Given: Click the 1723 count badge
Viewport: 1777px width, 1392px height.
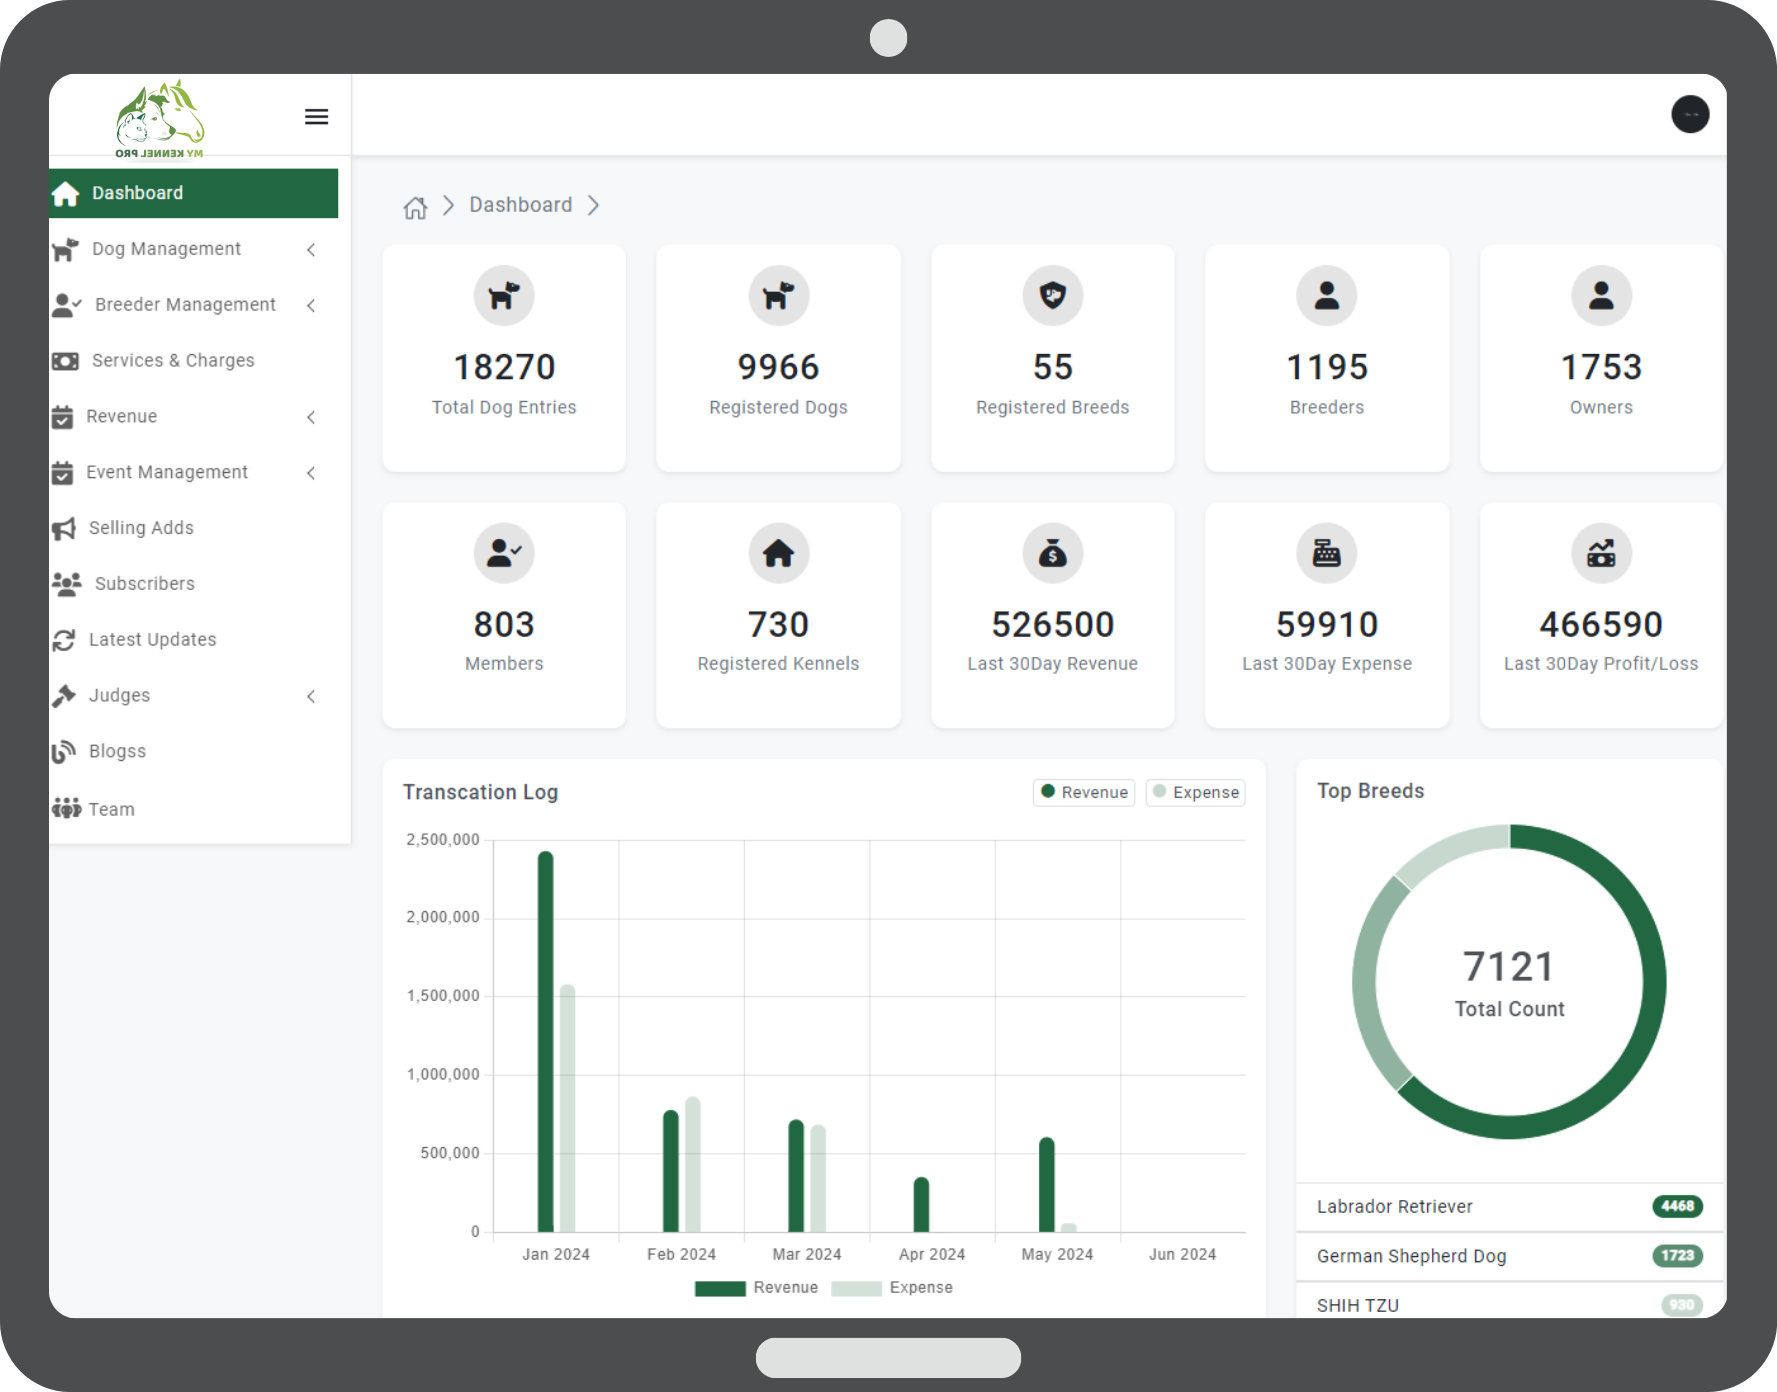Looking at the screenshot, I should [x=1677, y=1255].
